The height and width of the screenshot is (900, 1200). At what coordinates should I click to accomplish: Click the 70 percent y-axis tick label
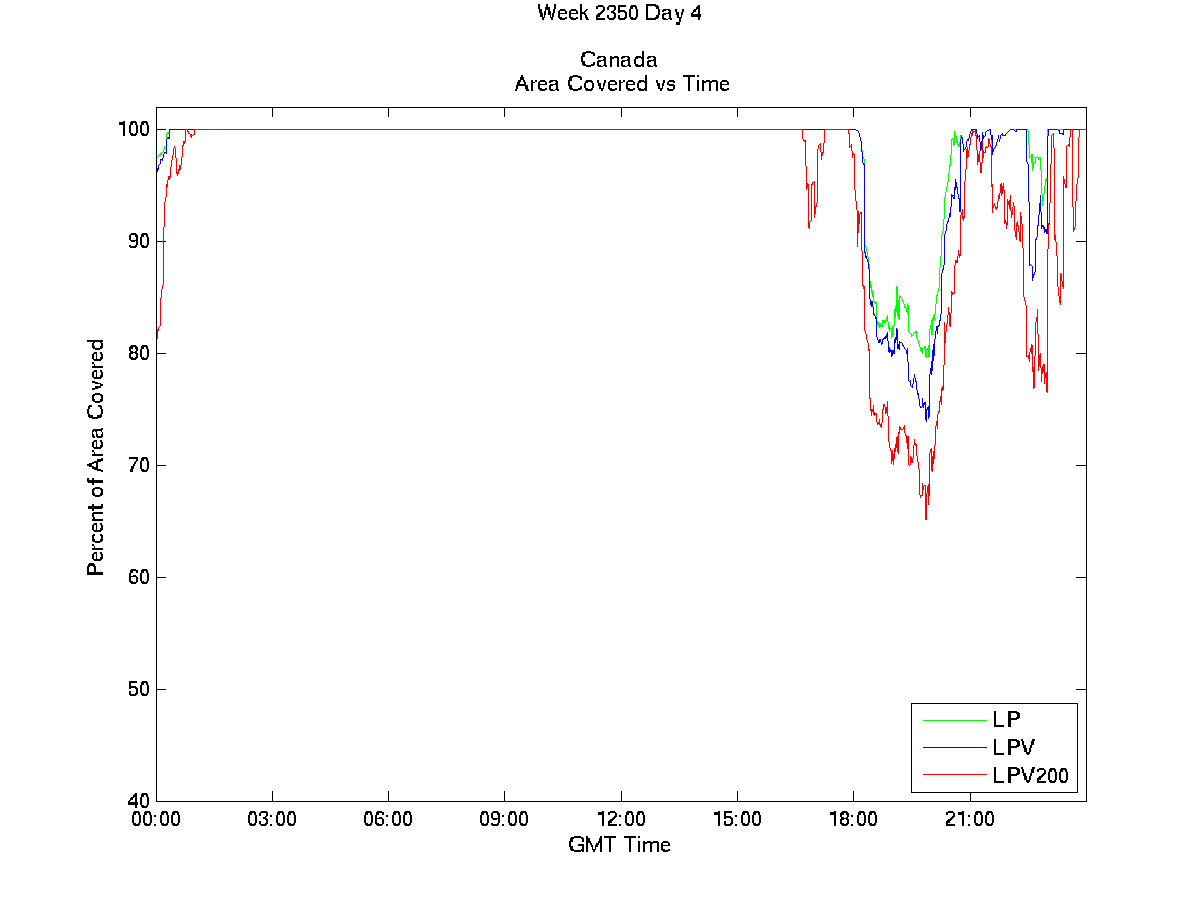tap(138, 465)
